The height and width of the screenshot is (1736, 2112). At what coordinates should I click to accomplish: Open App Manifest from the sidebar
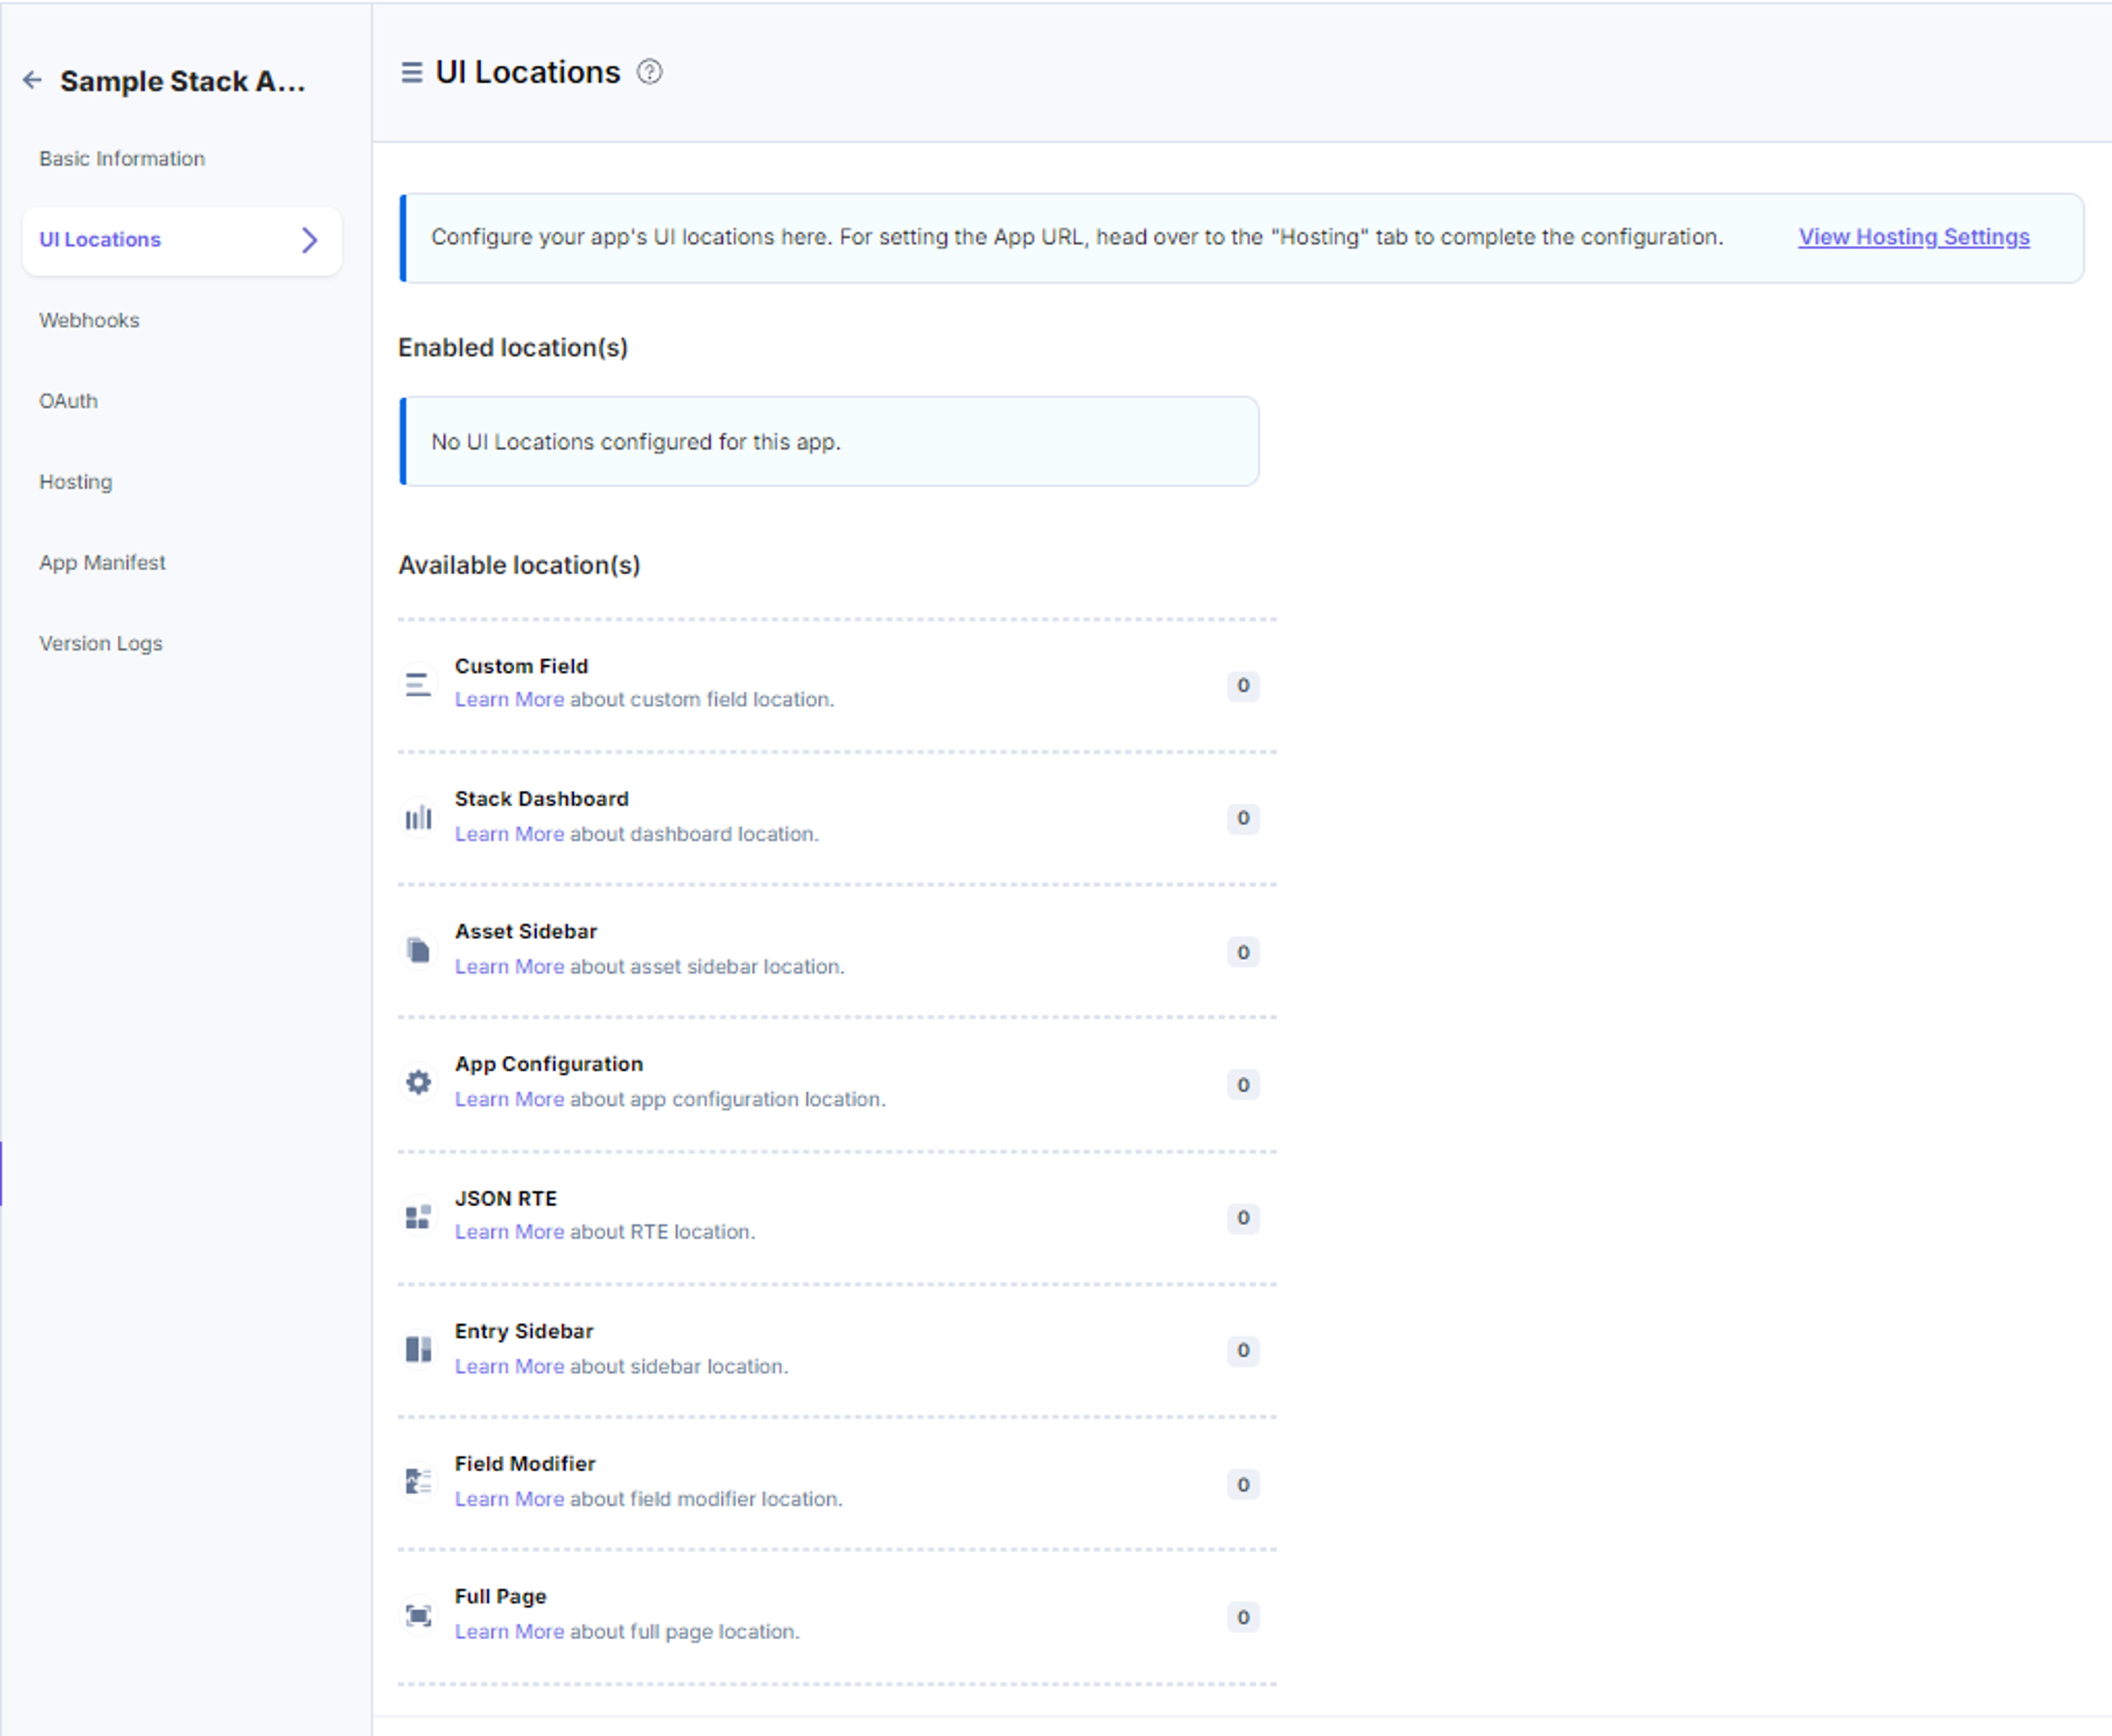click(x=102, y=563)
